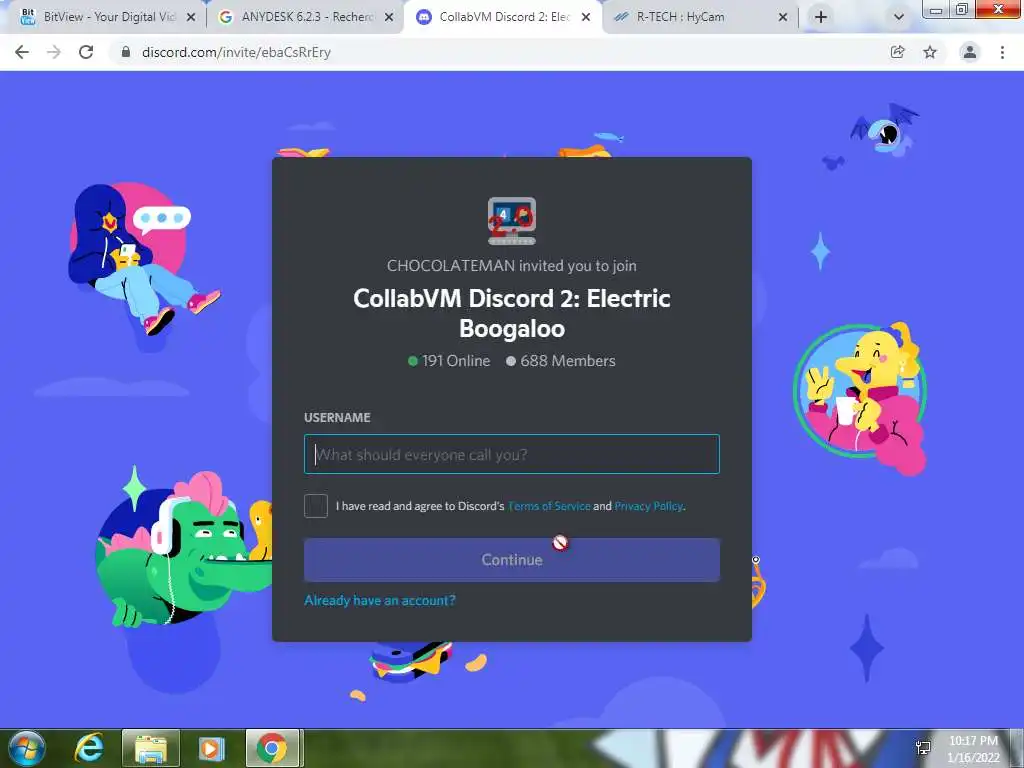Open Windows Media Player from taskbar
The image size is (1024, 768).
(211, 748)
